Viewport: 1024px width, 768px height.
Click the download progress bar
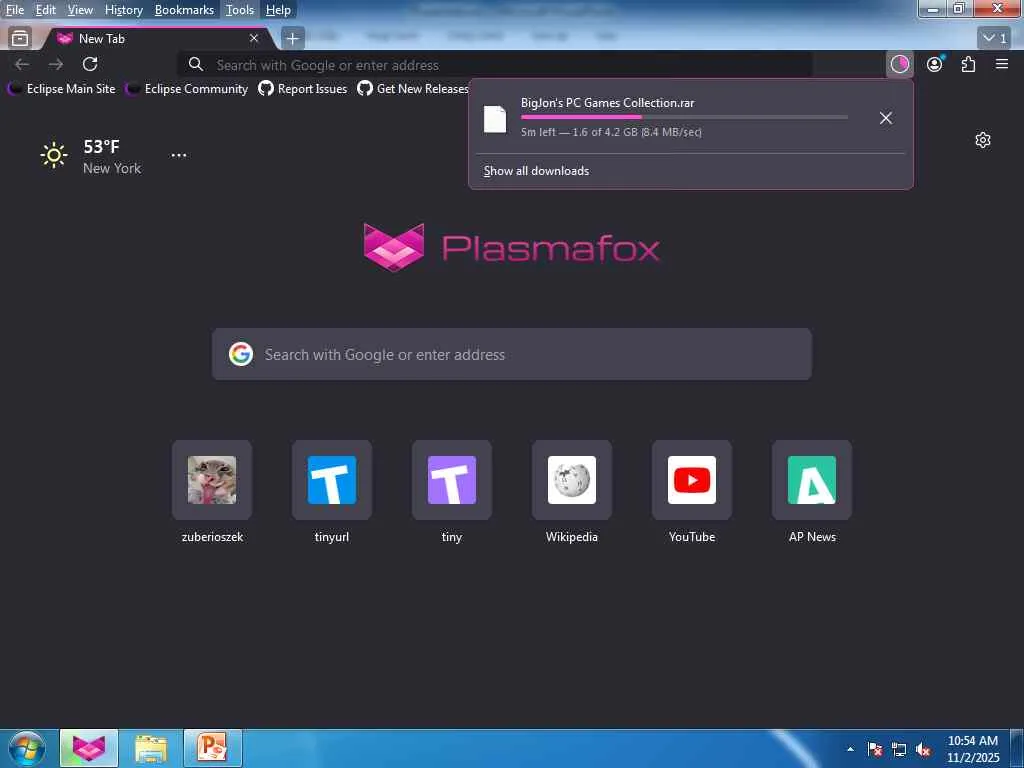[x=684, y=117]
